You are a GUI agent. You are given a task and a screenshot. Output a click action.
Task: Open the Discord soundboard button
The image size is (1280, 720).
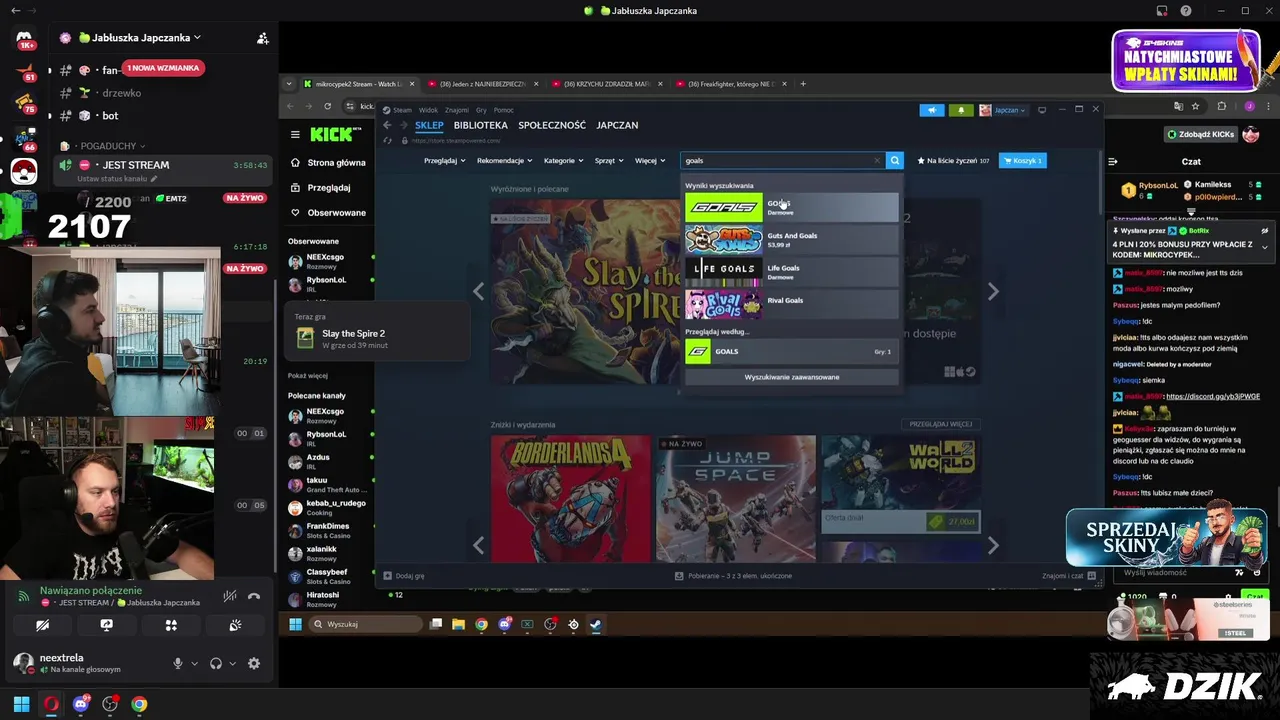[x=235, y=625]
